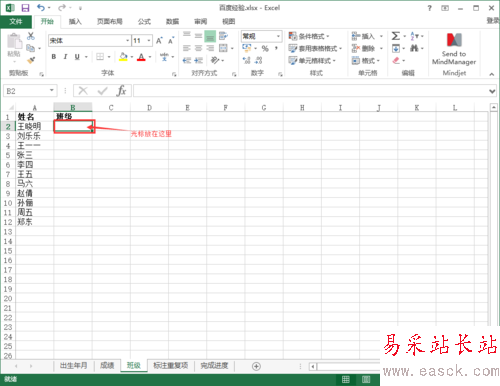Click the Paste clipboard icon

pyautogui.click(x=14, y=41)
